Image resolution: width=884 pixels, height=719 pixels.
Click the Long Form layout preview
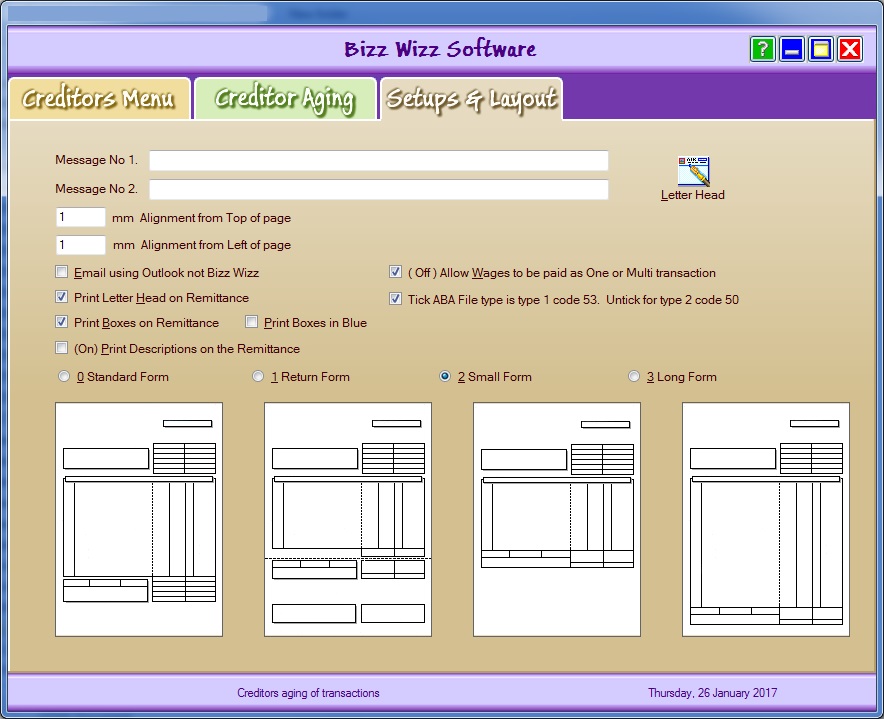coord(766,519)
